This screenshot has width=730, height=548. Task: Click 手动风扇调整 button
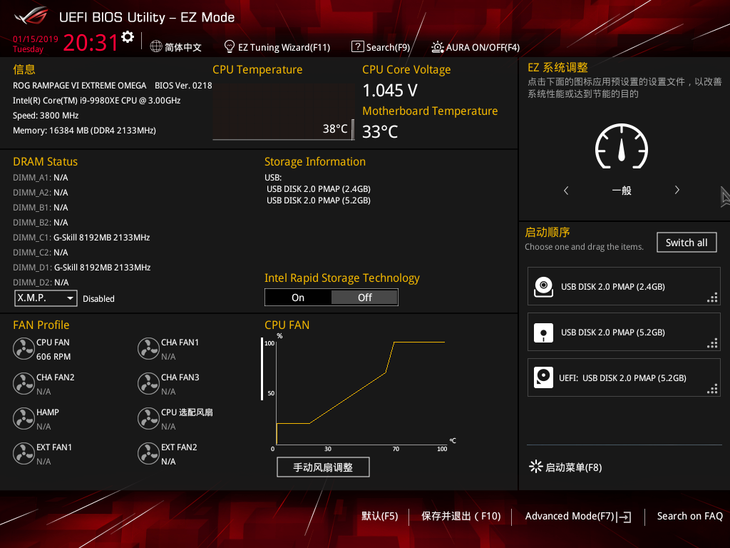pyautogui.click(x=323, y=467)
